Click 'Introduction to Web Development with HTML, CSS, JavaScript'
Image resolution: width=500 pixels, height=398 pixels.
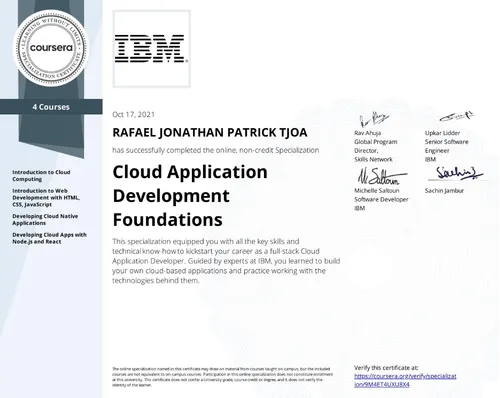coord(46,198)
